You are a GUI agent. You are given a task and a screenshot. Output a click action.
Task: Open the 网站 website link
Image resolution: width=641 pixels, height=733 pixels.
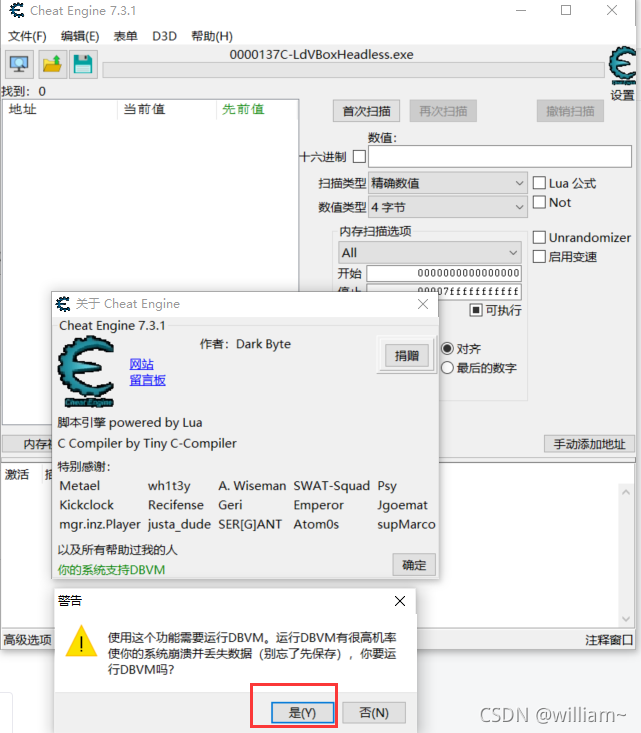(x=142, y=364)
